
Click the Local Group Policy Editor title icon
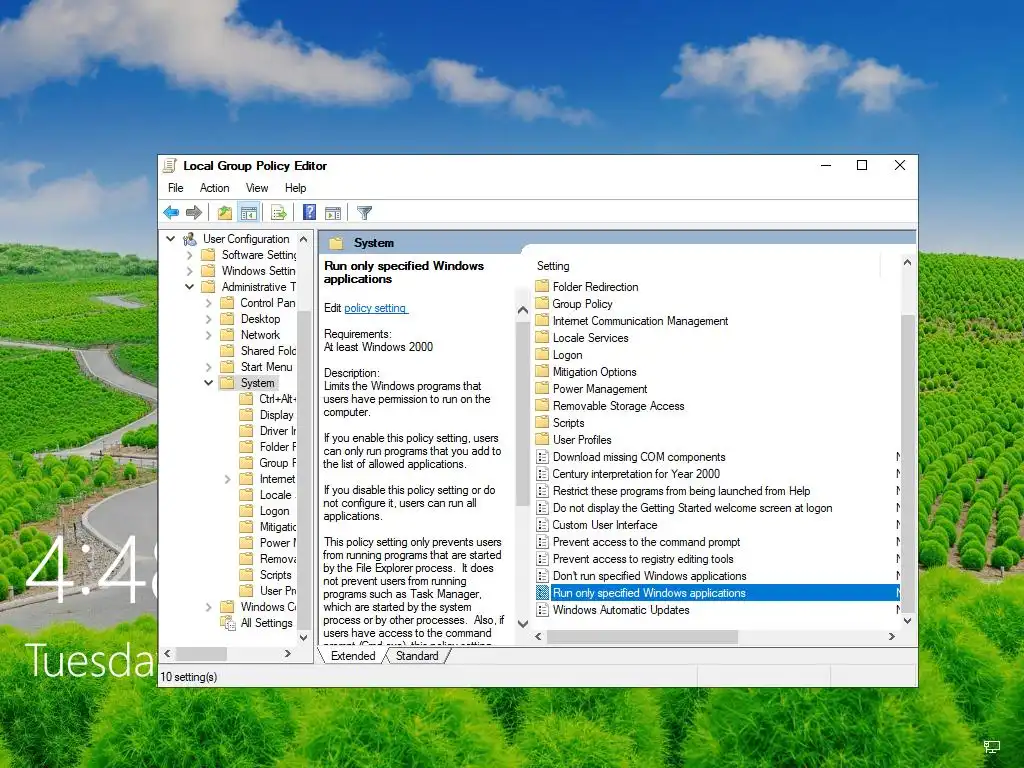[170, 166]
